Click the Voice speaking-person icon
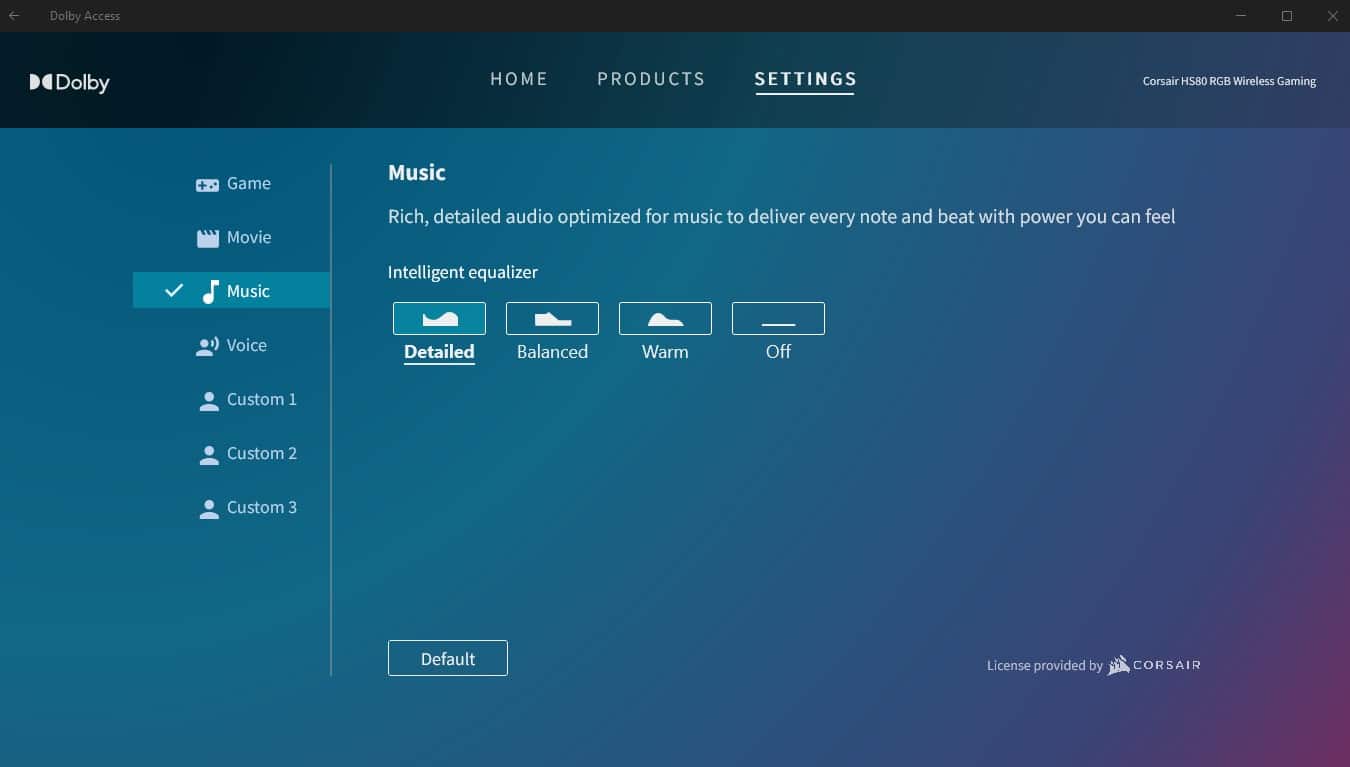This screenshot has width=1350, height=767. [x=207, y=346]
